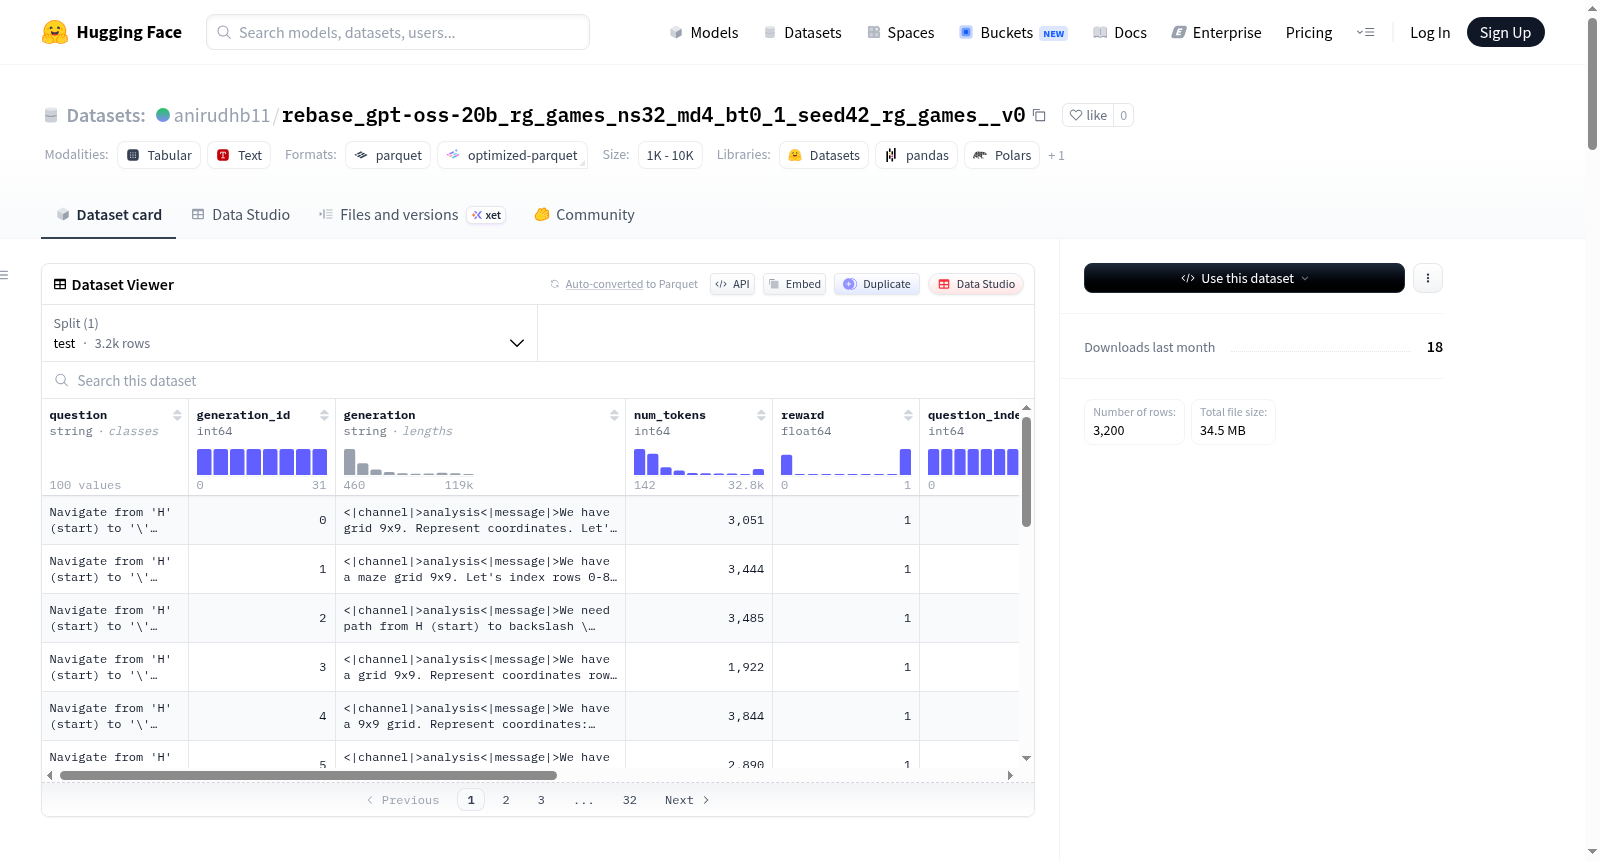1600x861 pixels.
Task: Select the optimized-parquet format tag
Action: click(x=512, y=155)
